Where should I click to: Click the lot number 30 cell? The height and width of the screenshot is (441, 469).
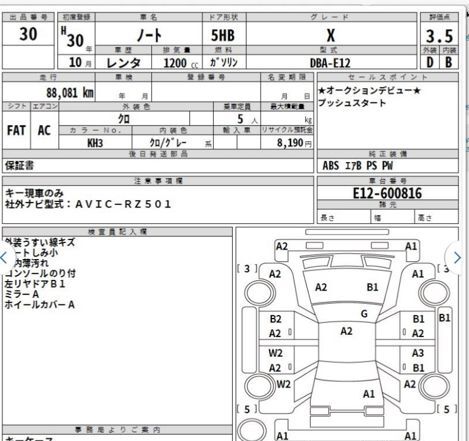[x=28, y=34]
